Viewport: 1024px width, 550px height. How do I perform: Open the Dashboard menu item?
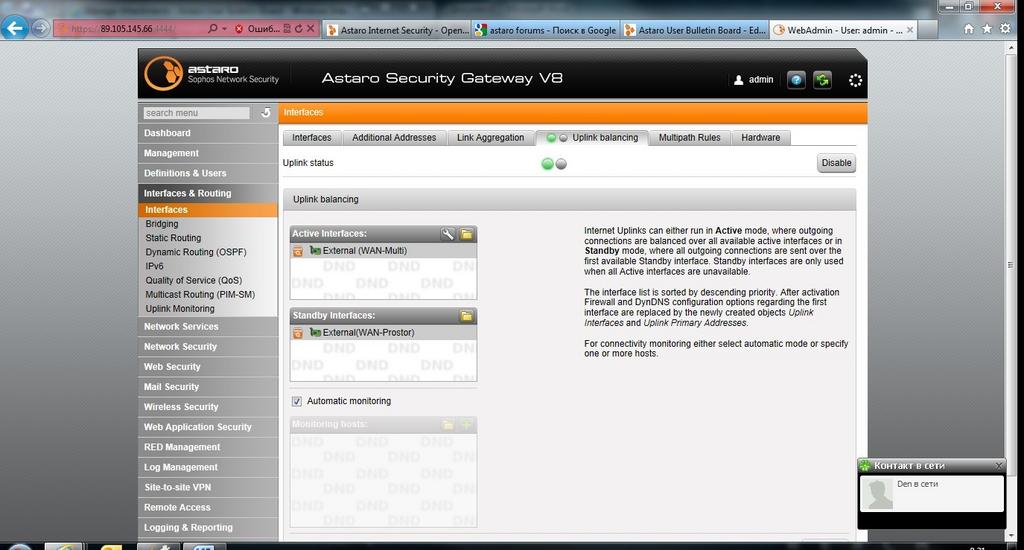(x=208, y=133)
